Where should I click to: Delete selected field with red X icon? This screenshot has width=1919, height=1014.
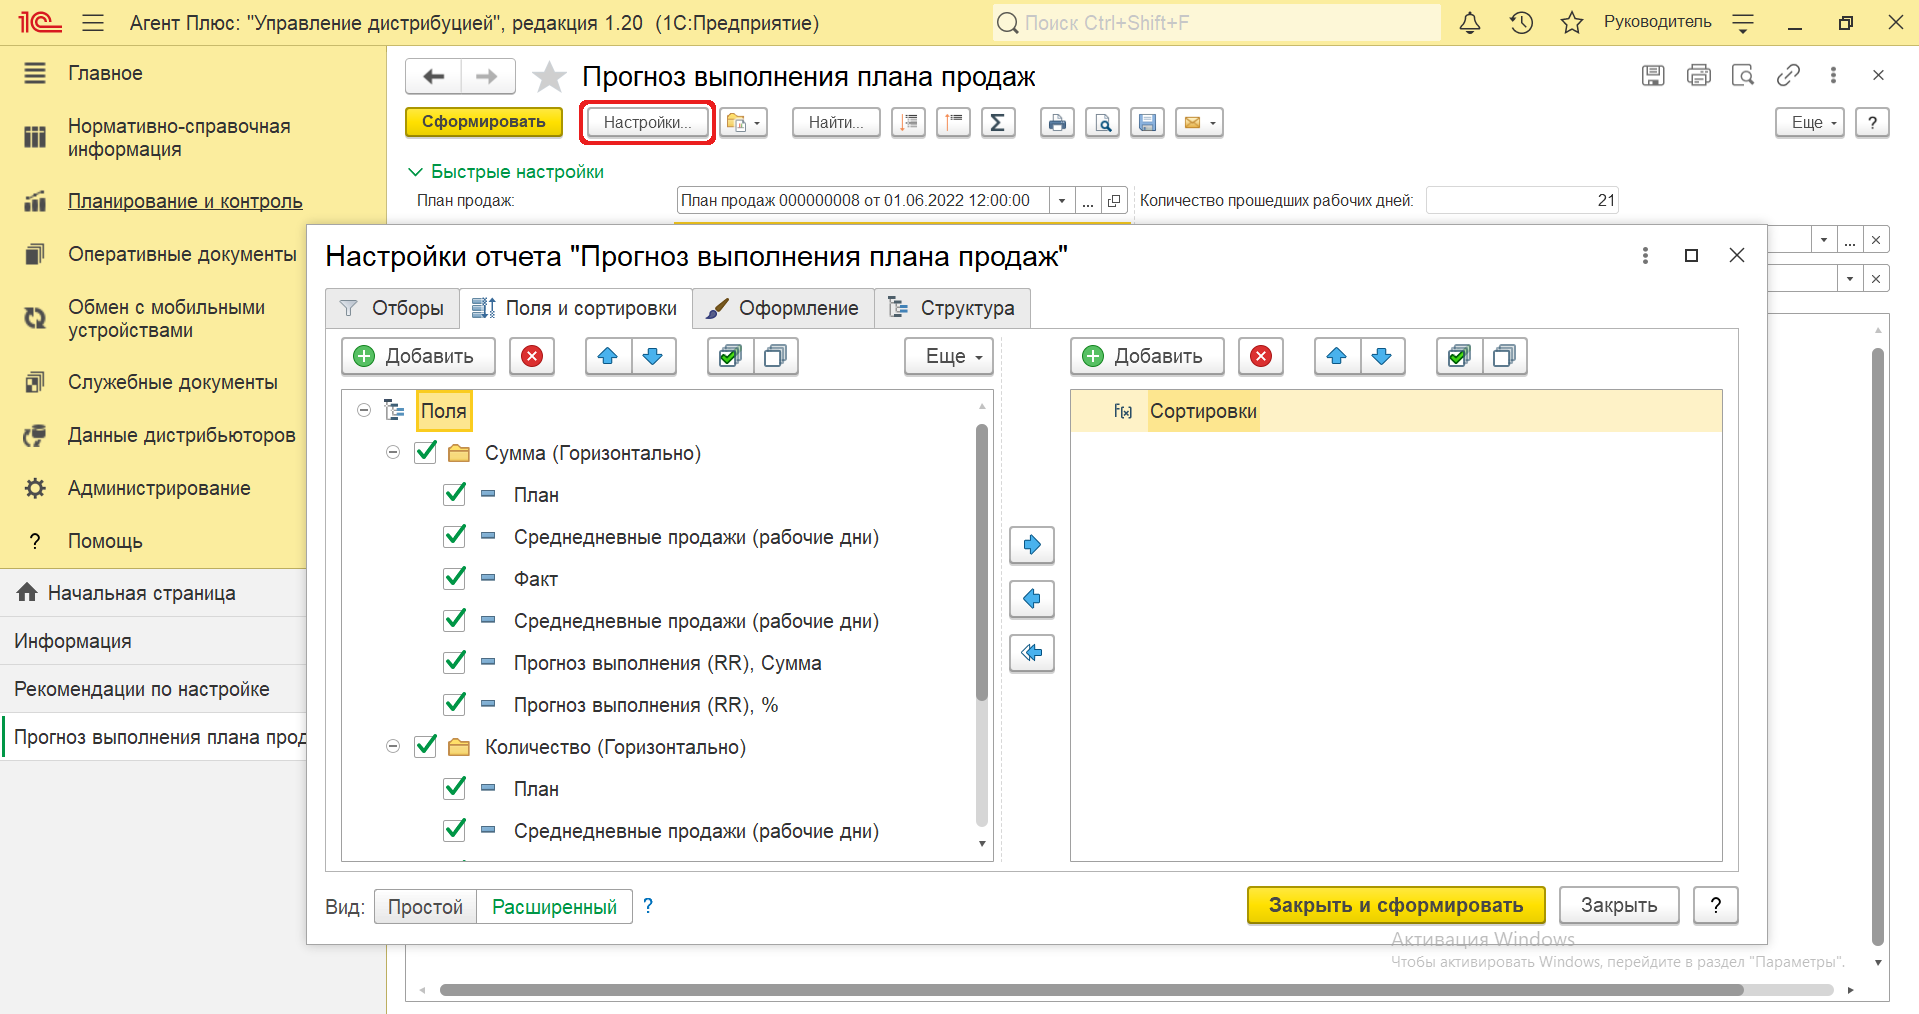pyautogui.click(x=532, y=356)
